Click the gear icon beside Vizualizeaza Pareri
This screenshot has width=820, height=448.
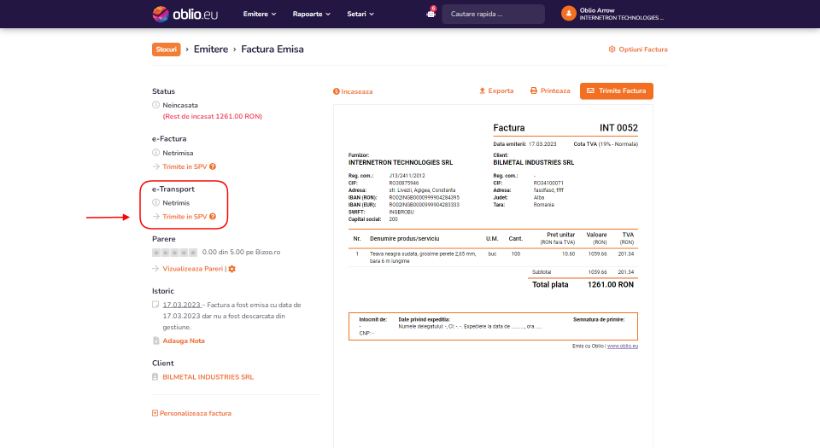point(232,269)
